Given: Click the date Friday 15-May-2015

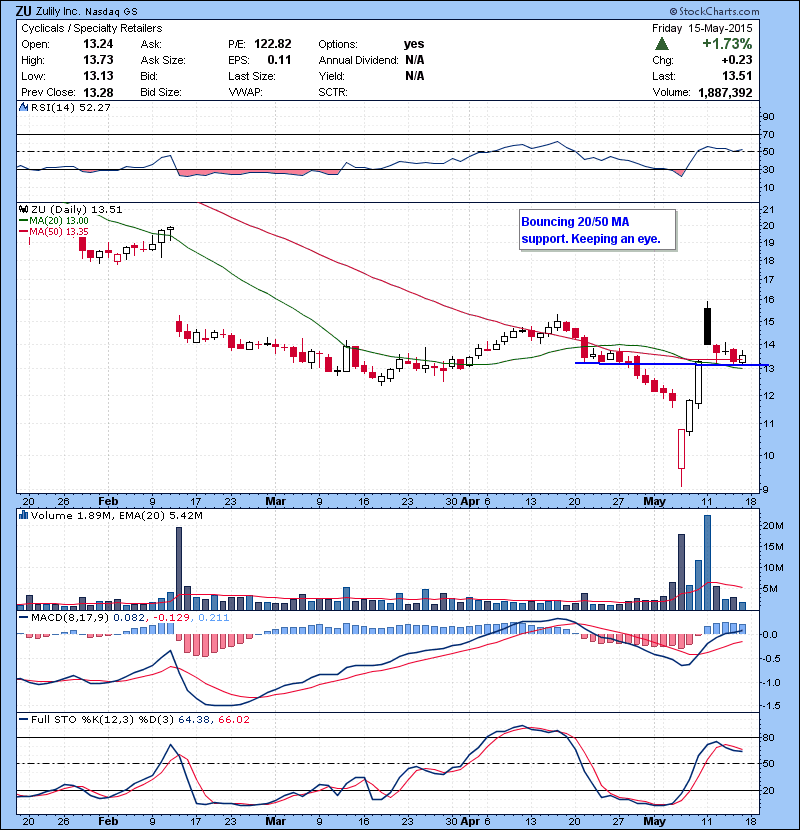Looking at the screenshot, I should tap(702, 28).
